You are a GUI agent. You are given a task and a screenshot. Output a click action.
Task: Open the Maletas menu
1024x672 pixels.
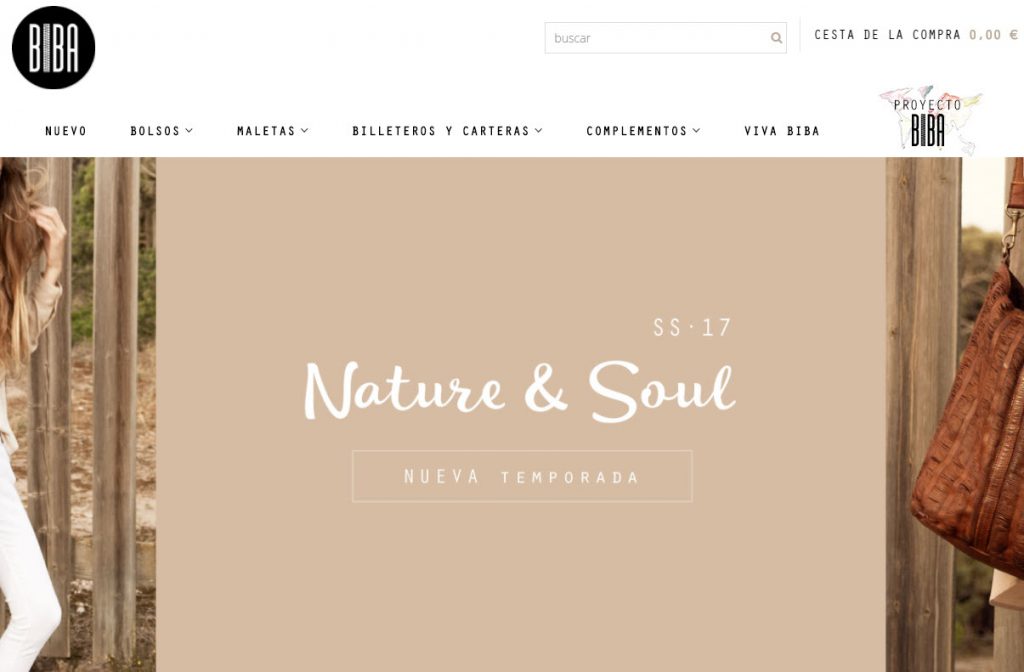point(266,131)
